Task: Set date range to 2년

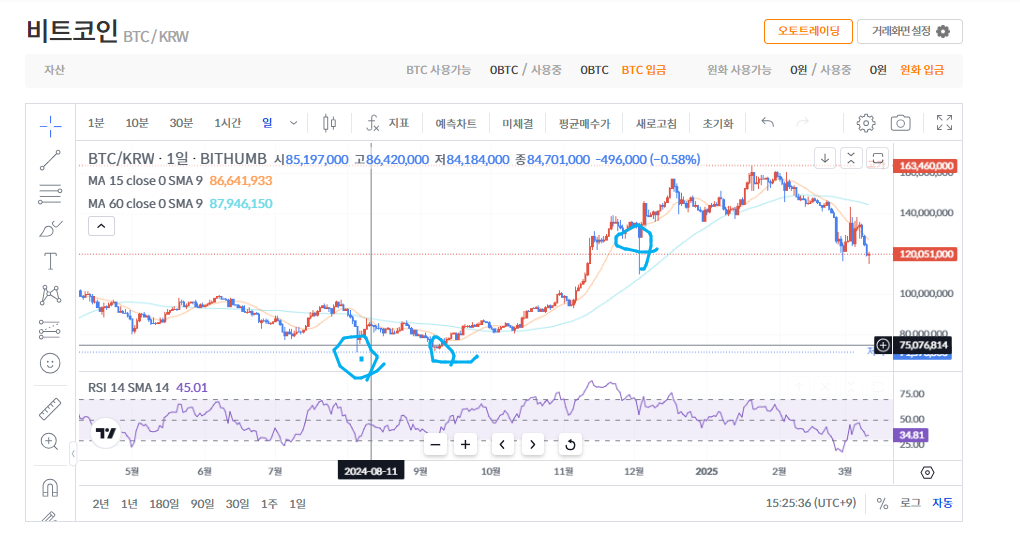Action: (x=101, y=504)
